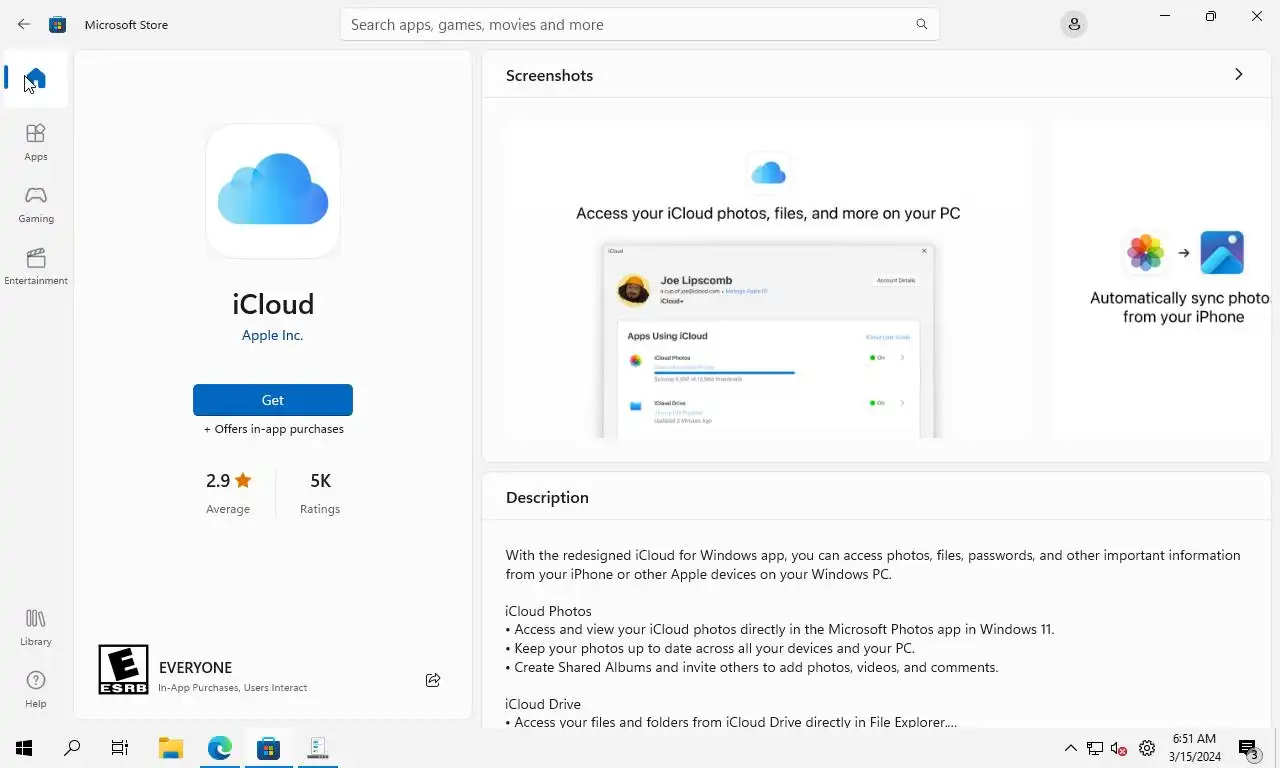Open the taskbar clock showing 6:51 AM

(1194, 748)
